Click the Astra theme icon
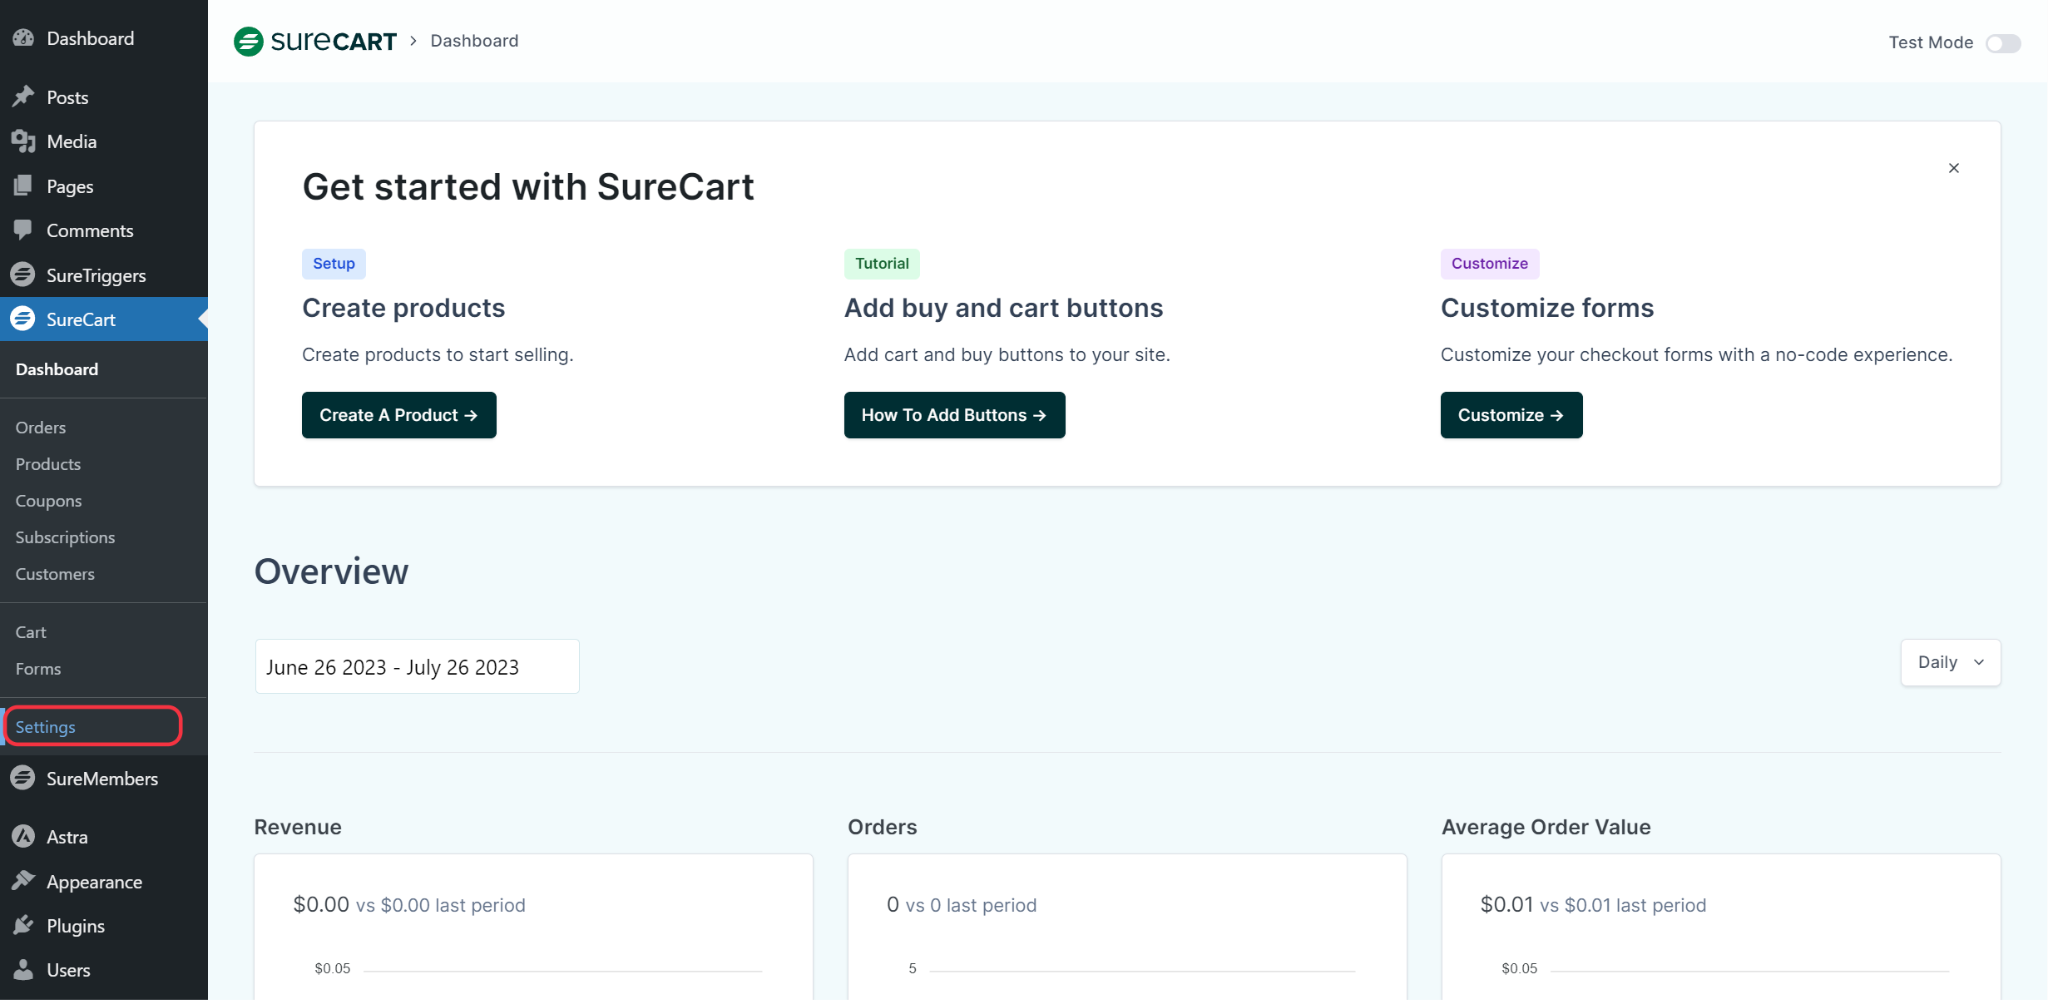This screenshot has width=2048, height=1000. pos(23,837)
